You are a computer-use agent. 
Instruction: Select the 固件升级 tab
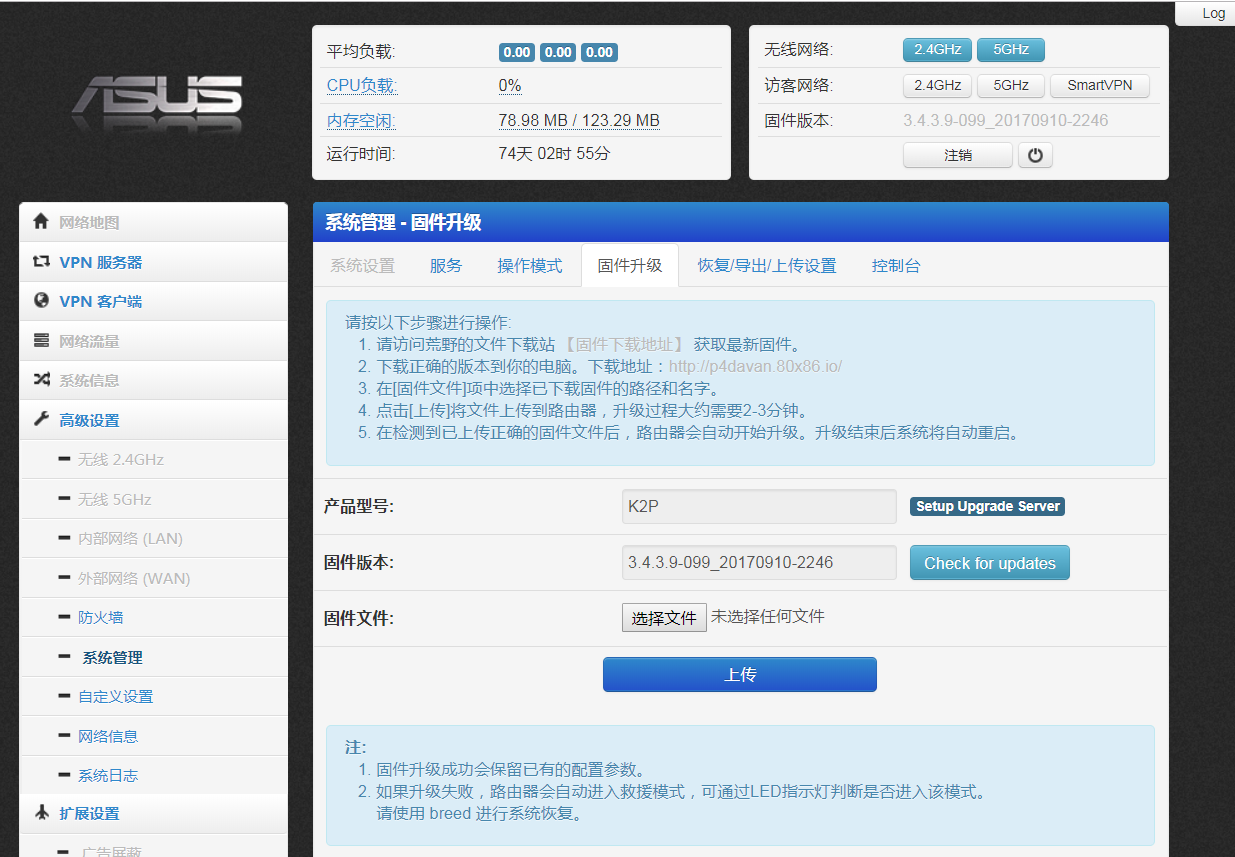click(x=630, y=265)
